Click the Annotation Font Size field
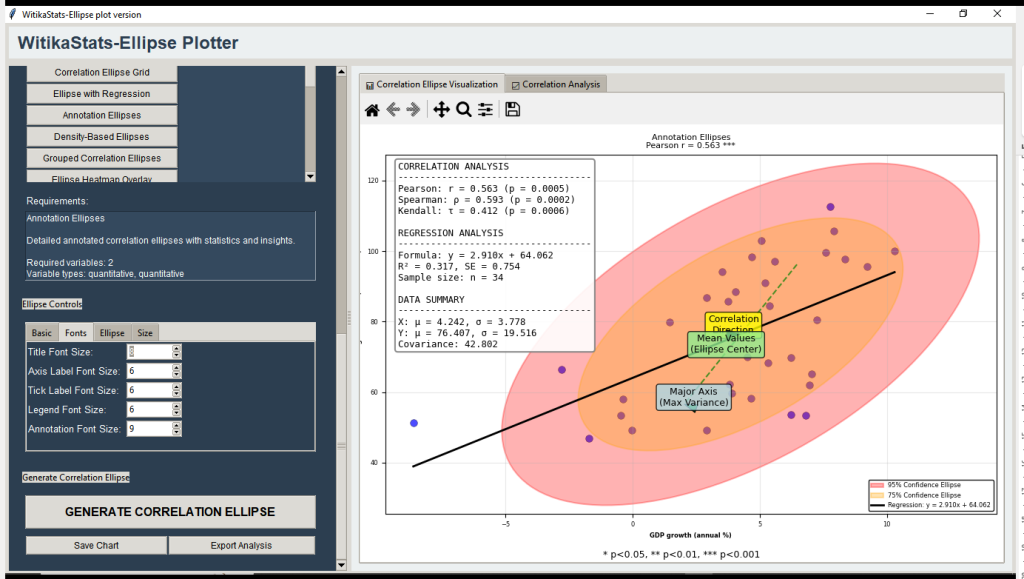Screen dimensions: 1024x579 [150, 429]
